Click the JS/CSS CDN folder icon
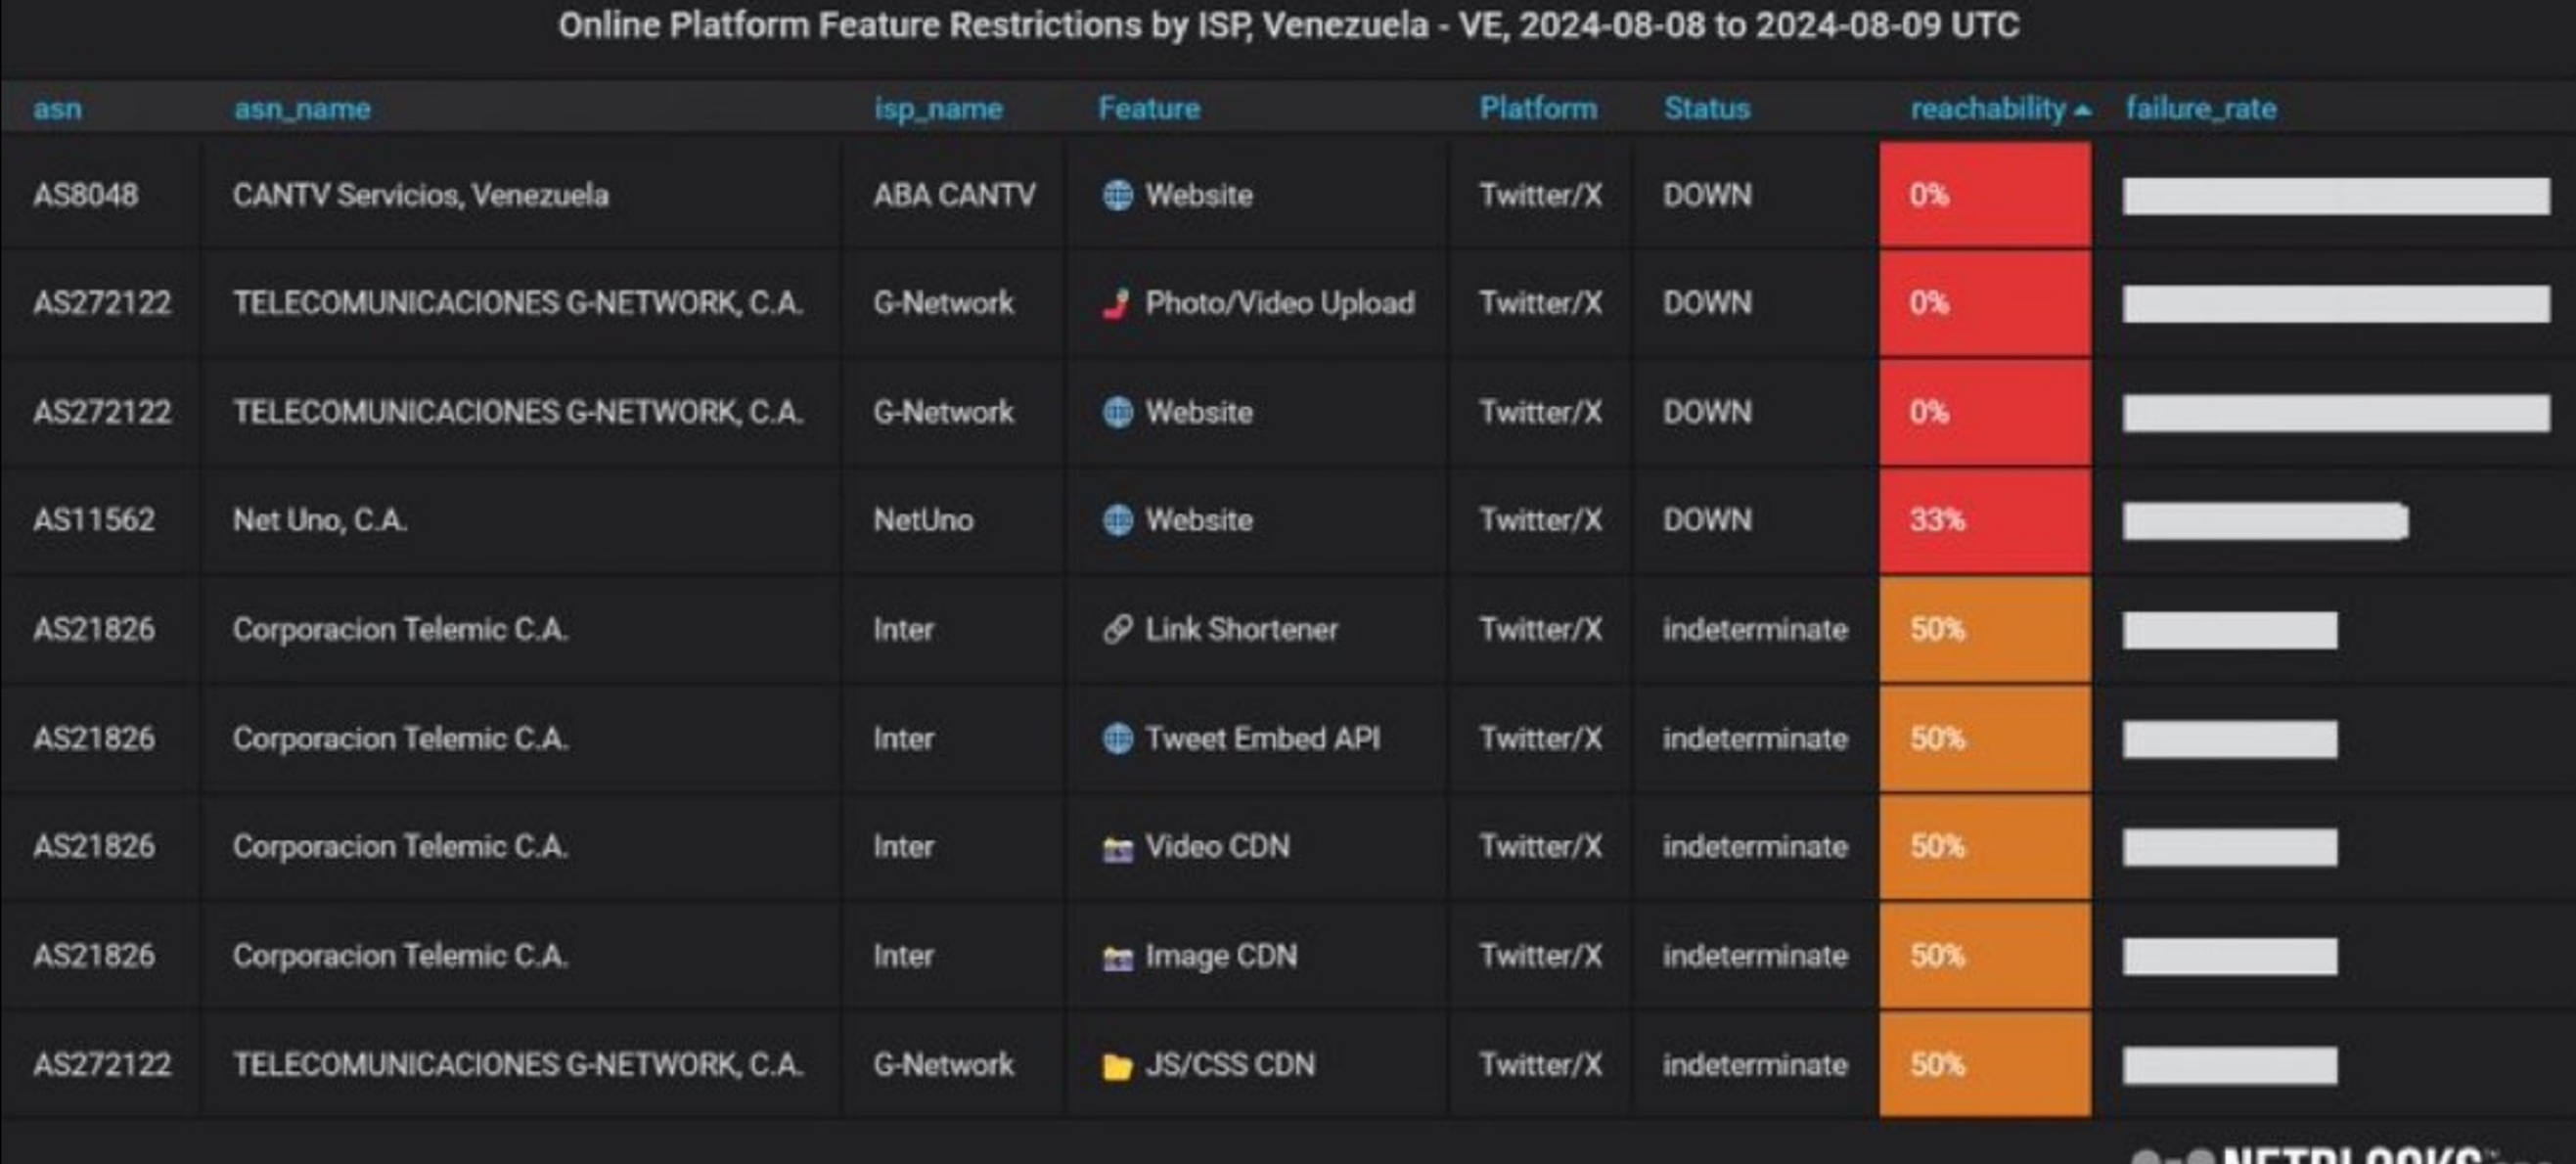Viewport: 2576px width, 1164px height. (x=1117, y=1066)
